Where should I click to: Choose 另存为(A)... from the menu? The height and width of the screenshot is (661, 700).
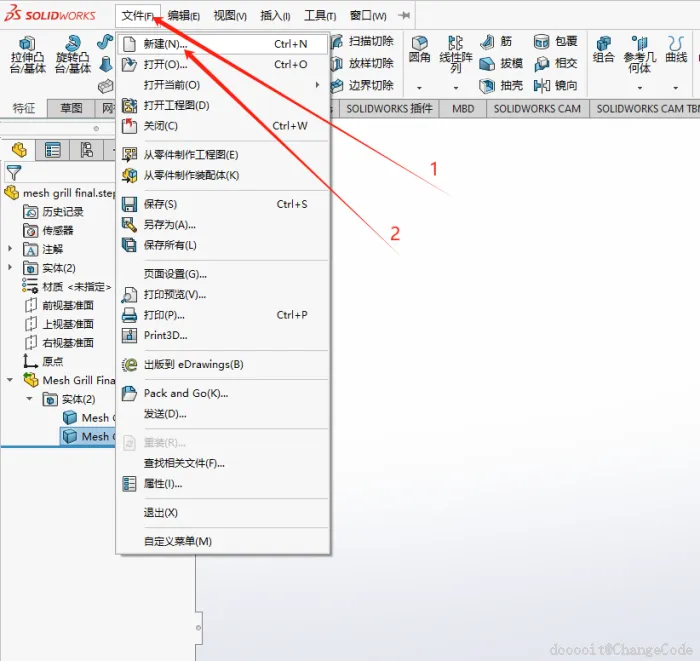pos(223,224)
